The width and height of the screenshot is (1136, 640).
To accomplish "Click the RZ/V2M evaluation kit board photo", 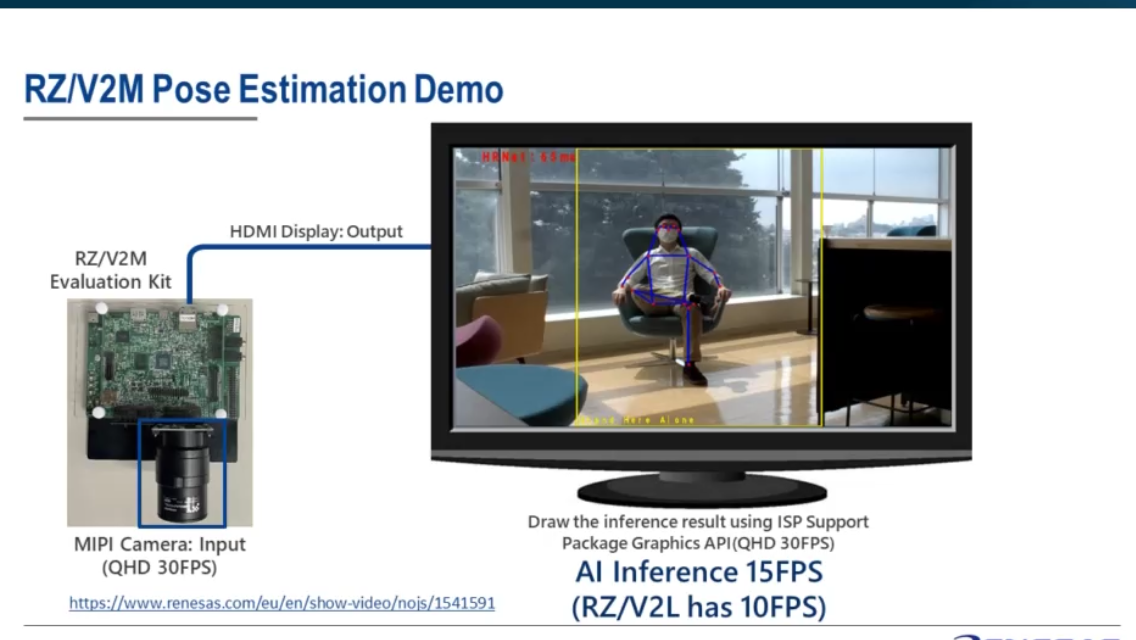I will coord(160,412).
